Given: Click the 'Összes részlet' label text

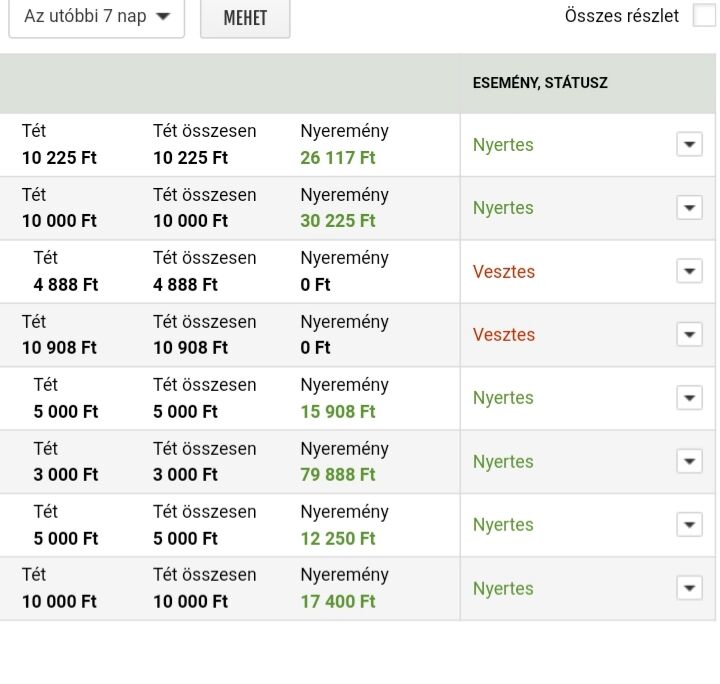Looking at the screenshot, I should pos(621,16).
